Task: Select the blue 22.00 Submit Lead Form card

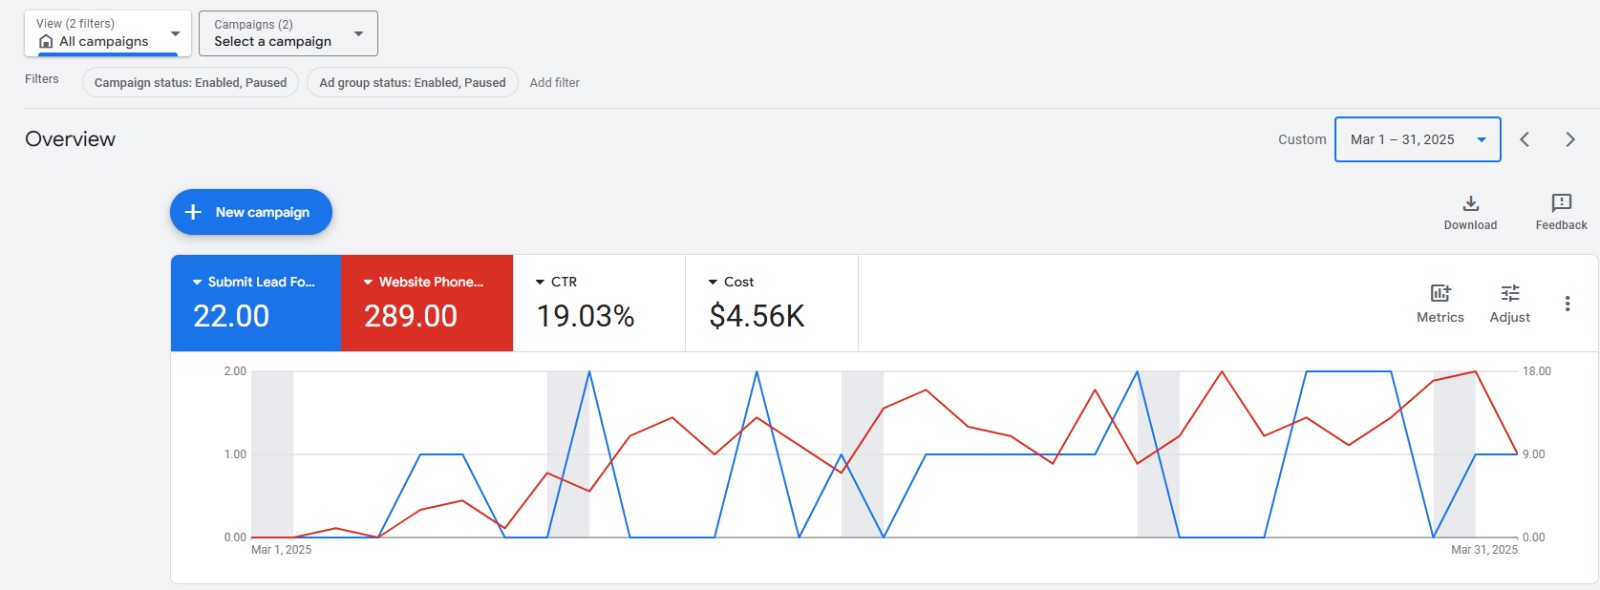Action: (x=256, y=303)
